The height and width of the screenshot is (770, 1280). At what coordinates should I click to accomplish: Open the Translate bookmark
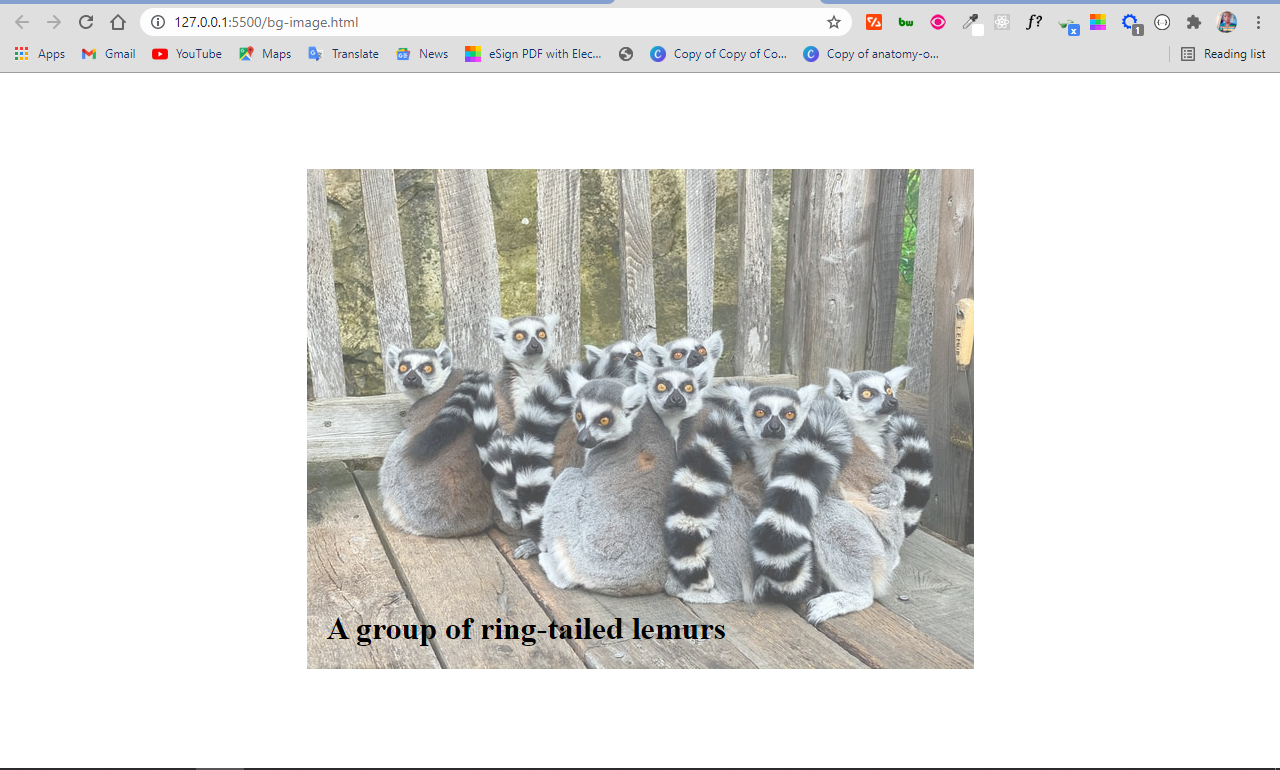(343, 54)
